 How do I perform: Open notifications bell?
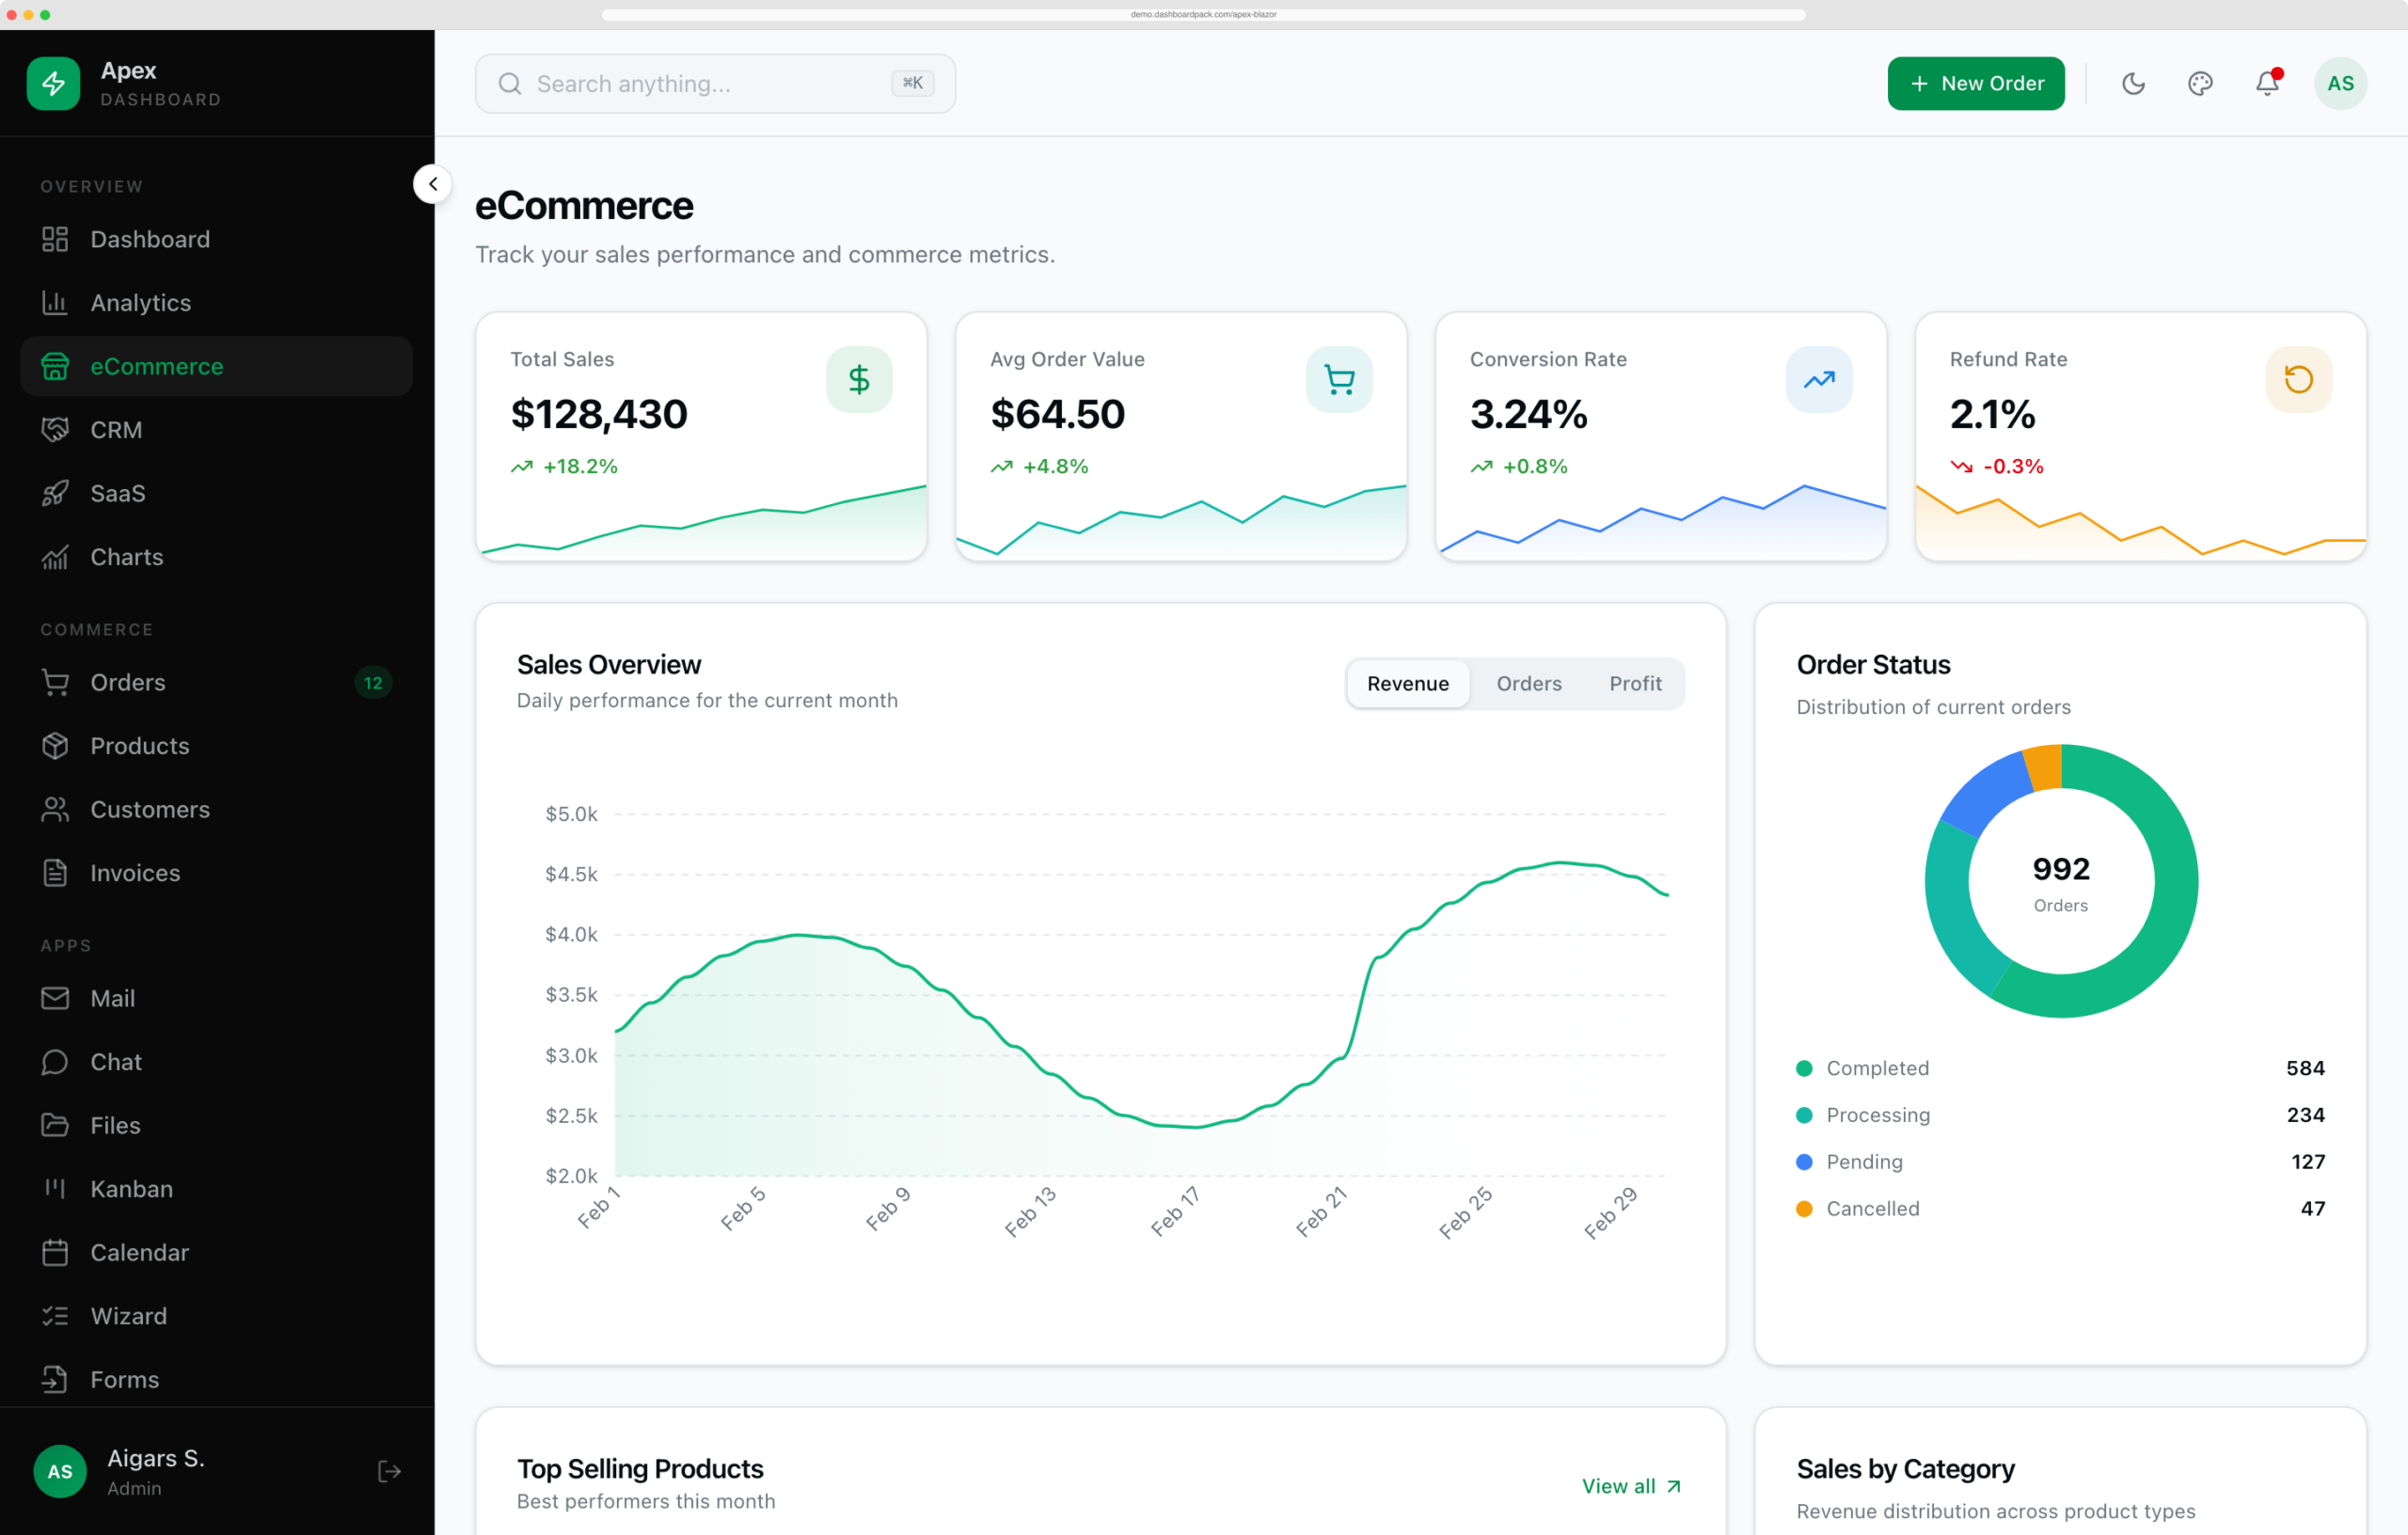click(x=2267, y=83)
